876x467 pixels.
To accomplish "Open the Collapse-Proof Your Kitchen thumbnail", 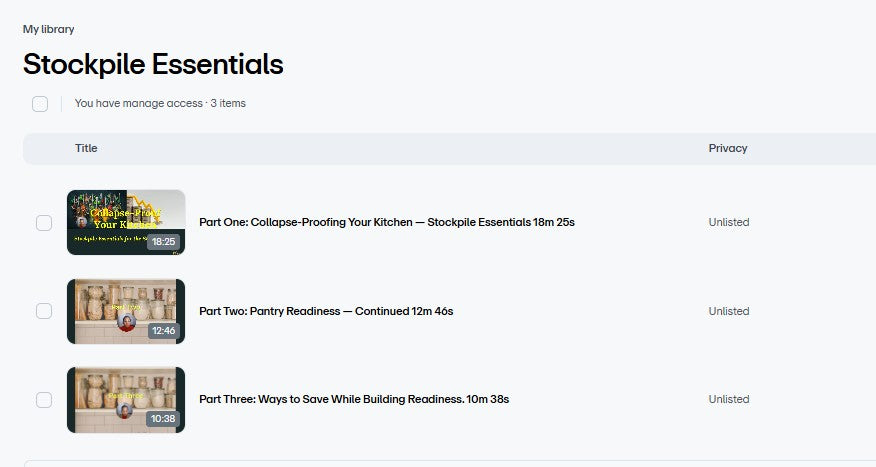I will (125, 222).
